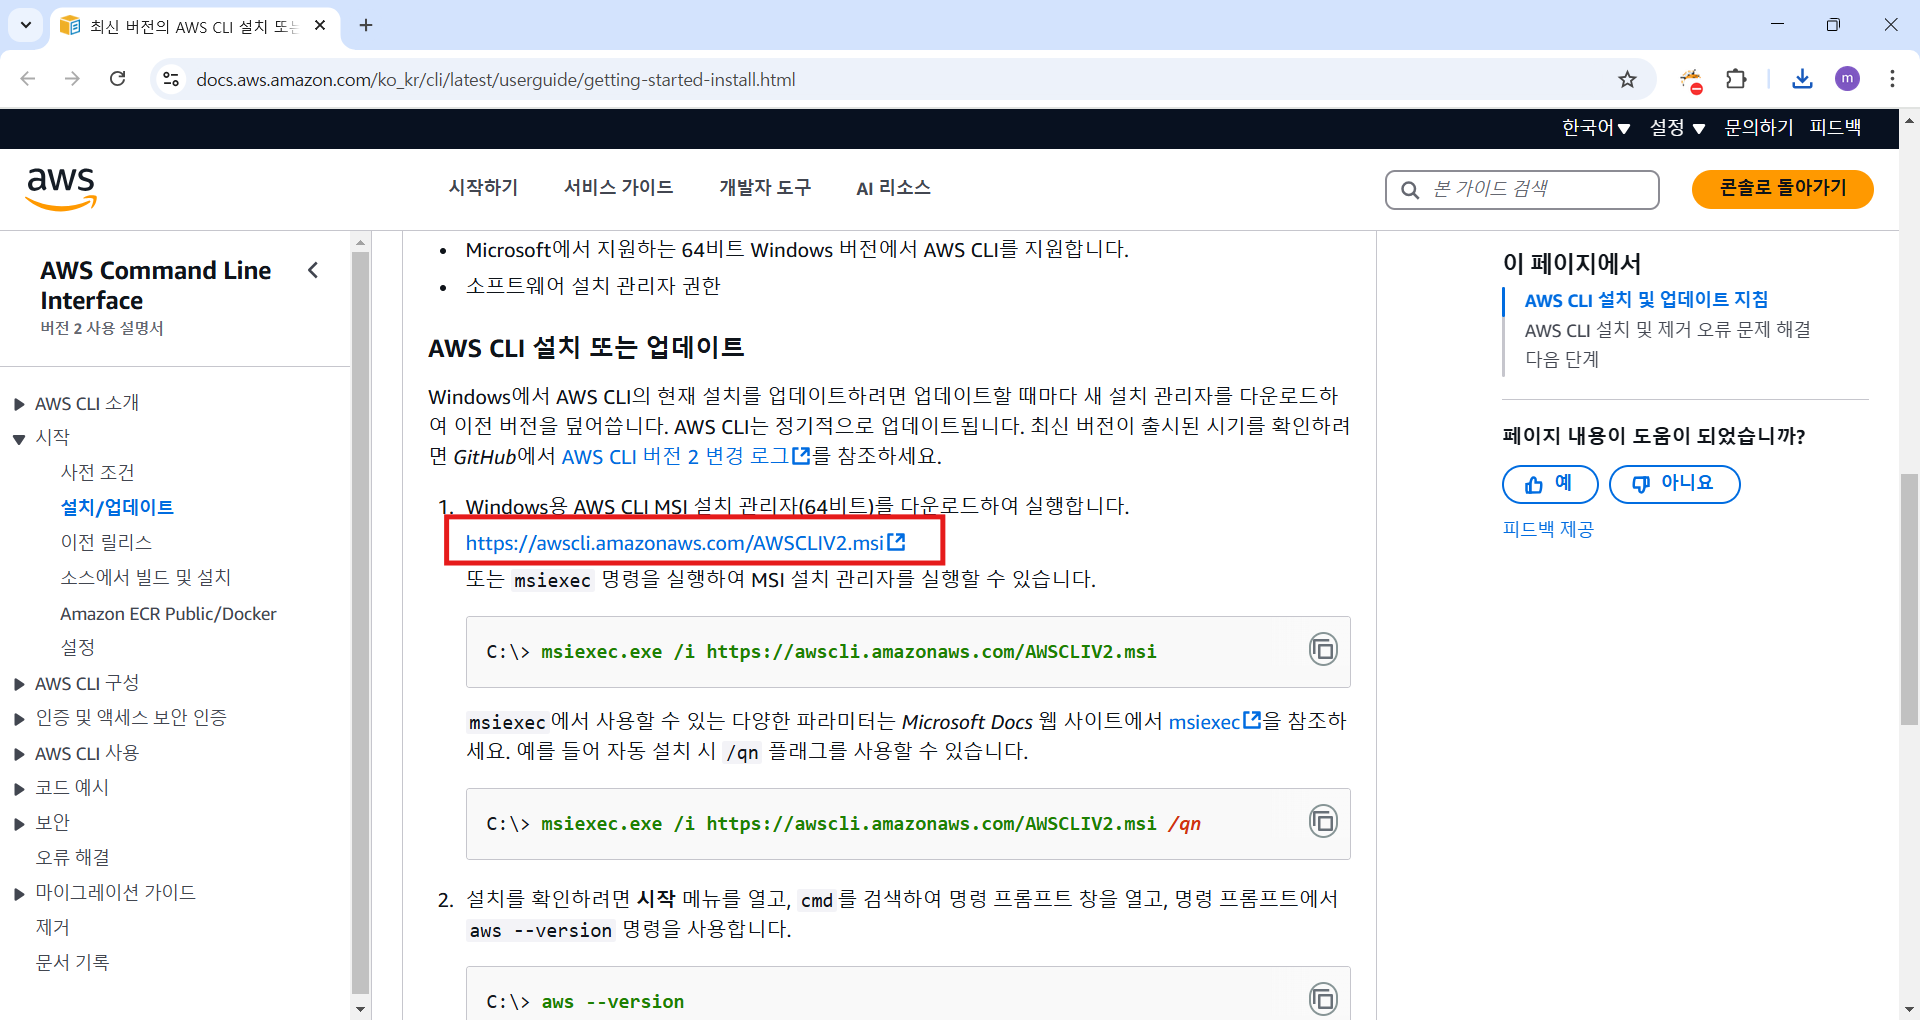Click 문의하기 in the top bar
This screenshot has height=1020, width=1920.
[1759, 128]
